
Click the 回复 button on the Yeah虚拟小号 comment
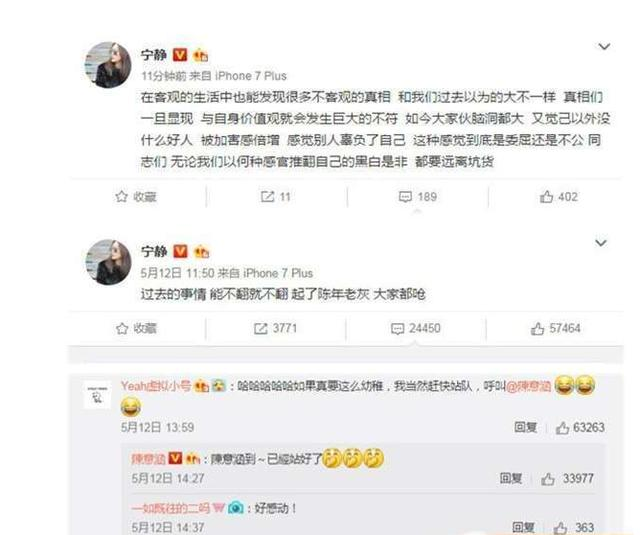(x=525, y=427)
